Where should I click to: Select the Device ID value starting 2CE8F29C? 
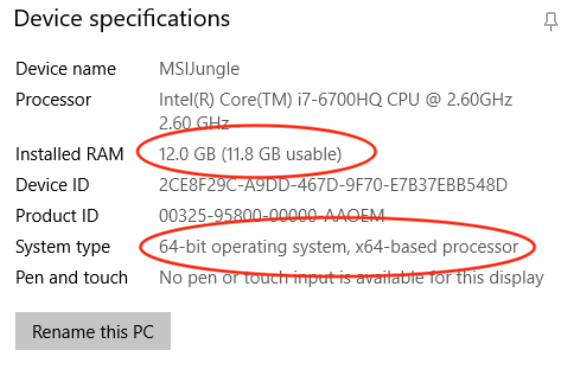point(333,185)
